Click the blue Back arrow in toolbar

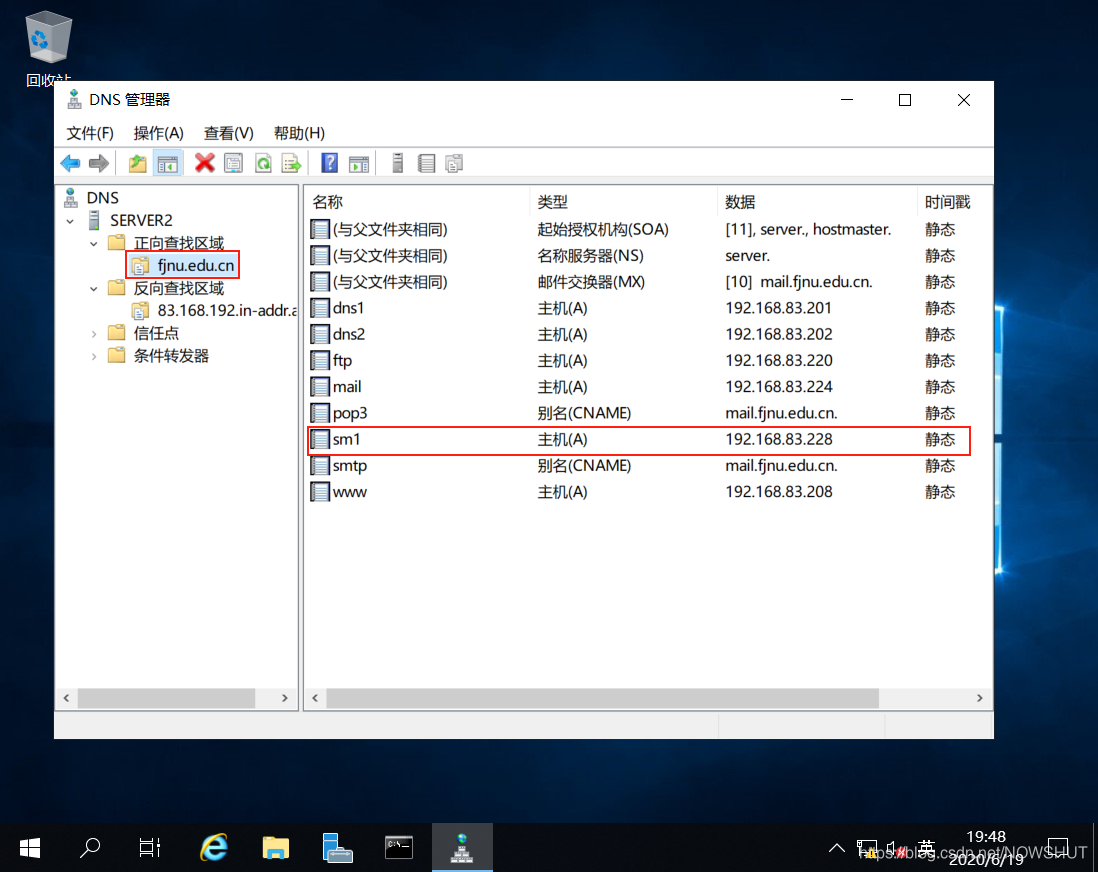(70, 163)
